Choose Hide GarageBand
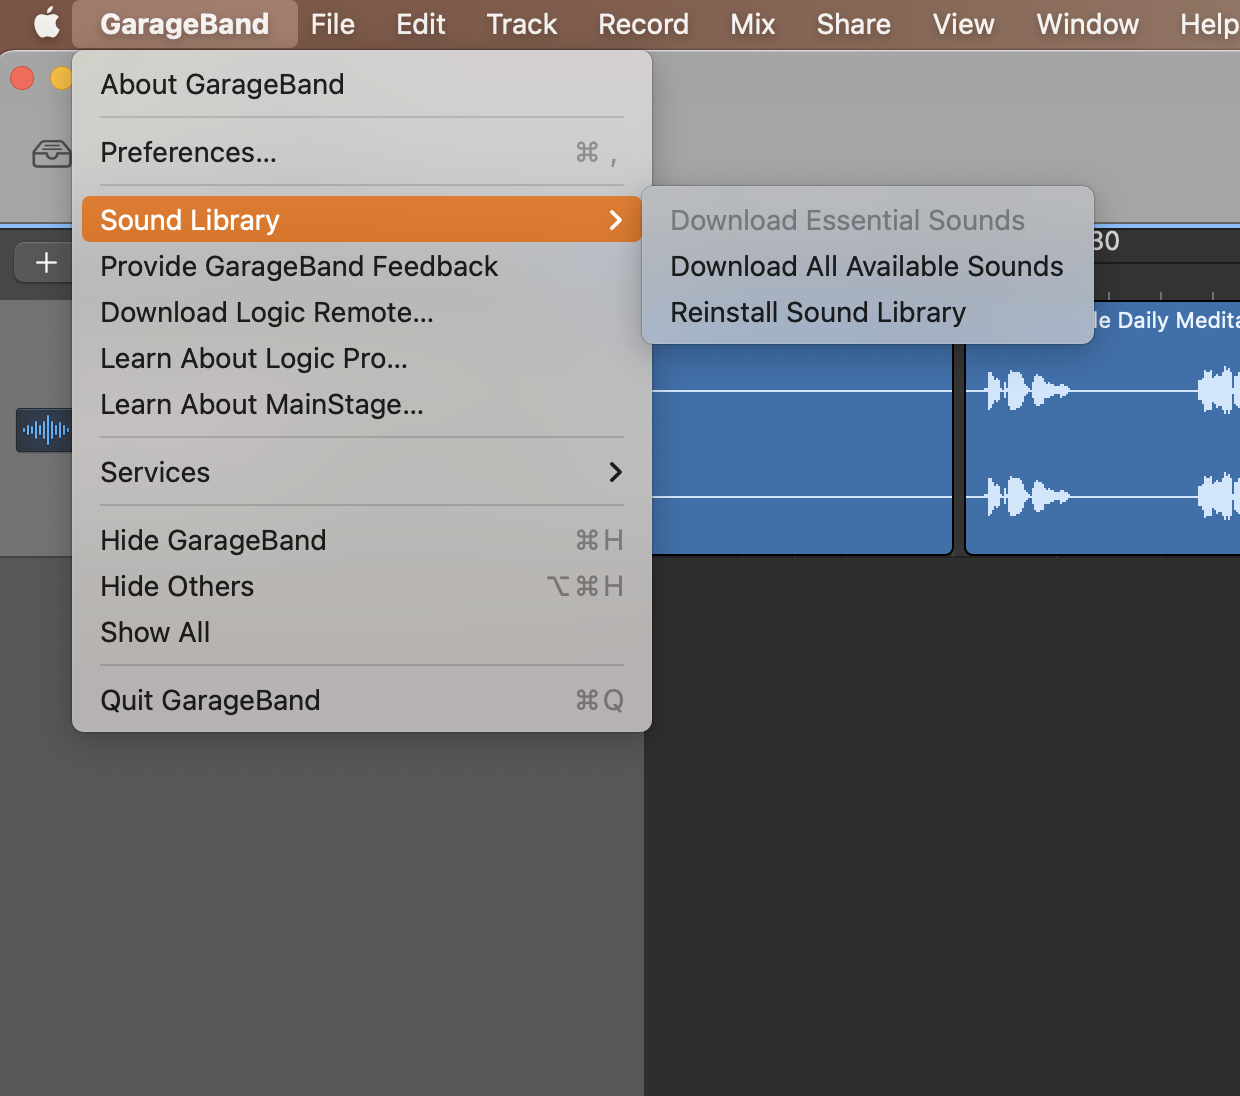The width and height of the screenshot is (1240, 1096). [362, 540]
